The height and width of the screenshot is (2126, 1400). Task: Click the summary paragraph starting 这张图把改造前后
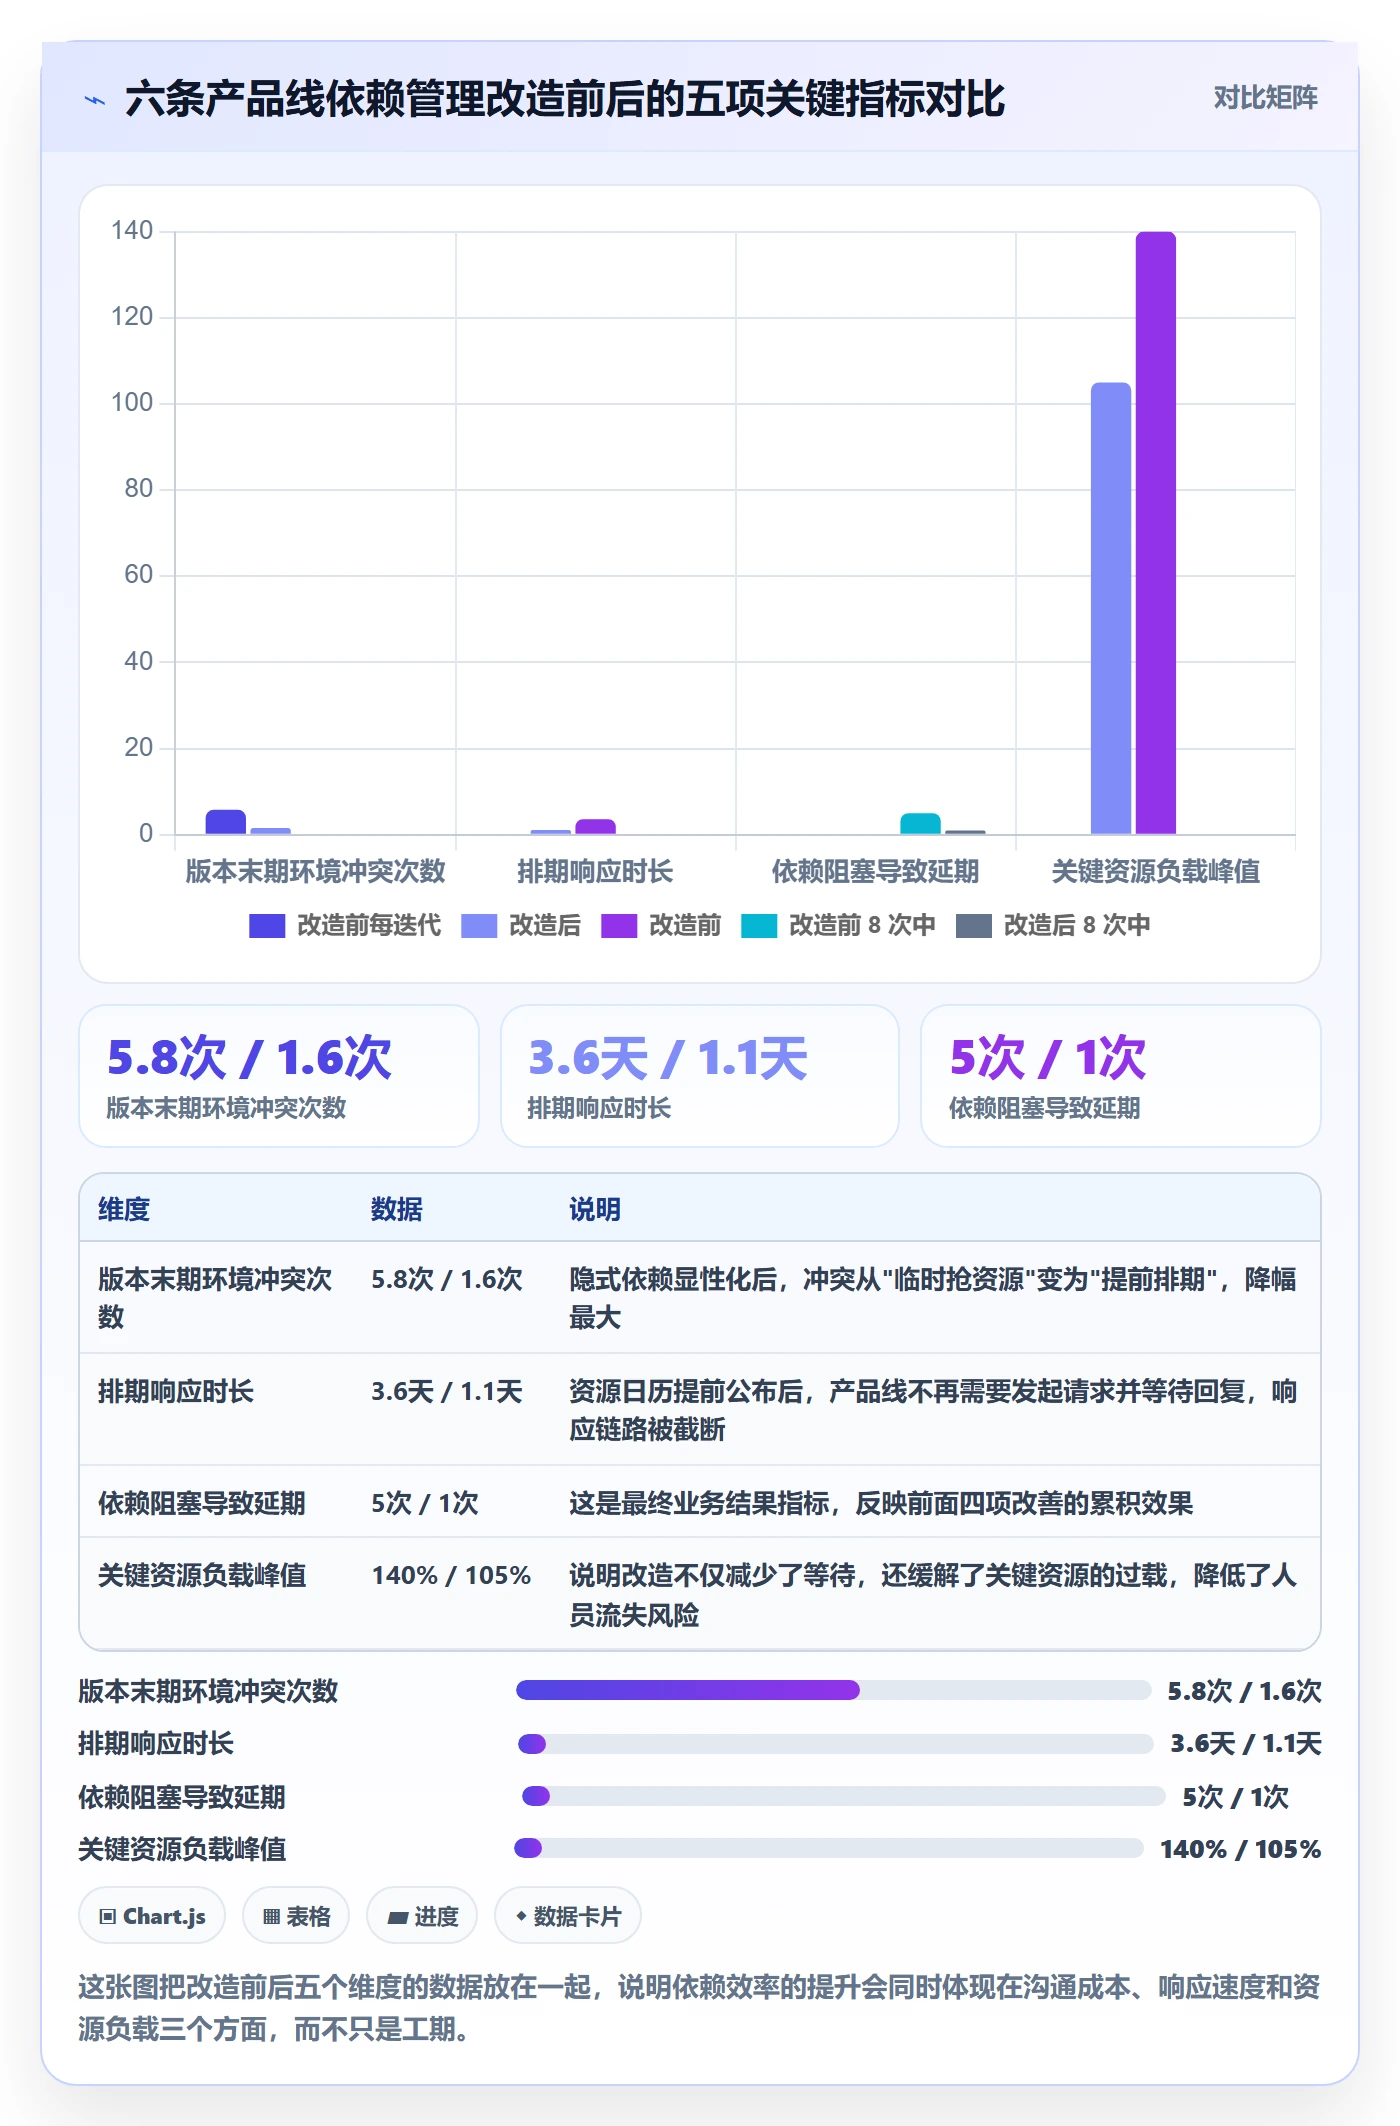click(699, 2008)
